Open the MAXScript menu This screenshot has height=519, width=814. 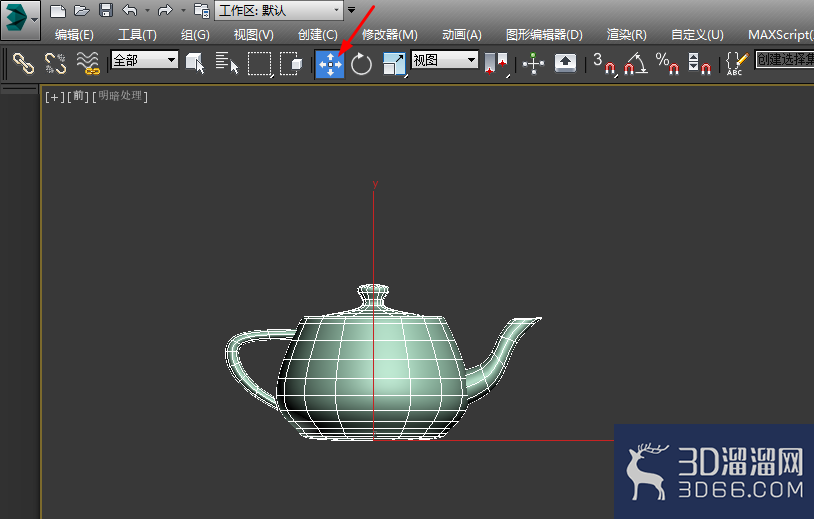pos(780,35)
